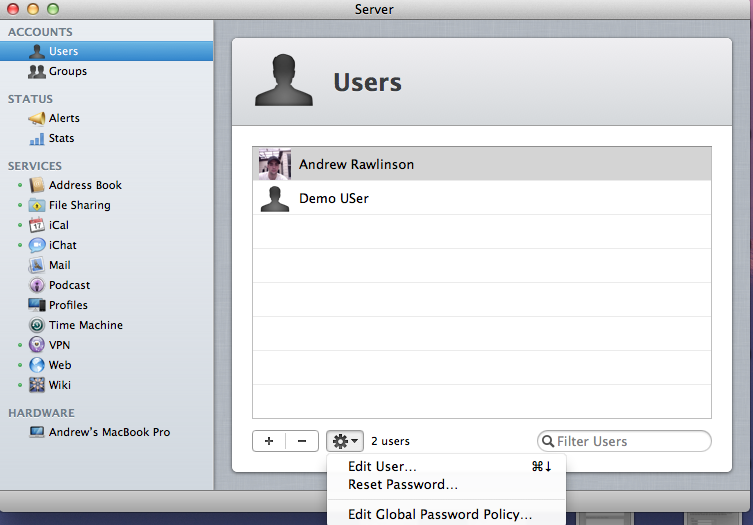Click the large Users header silhouette icon
Viewport: 753px width, 525px height.
pos(284,80)
